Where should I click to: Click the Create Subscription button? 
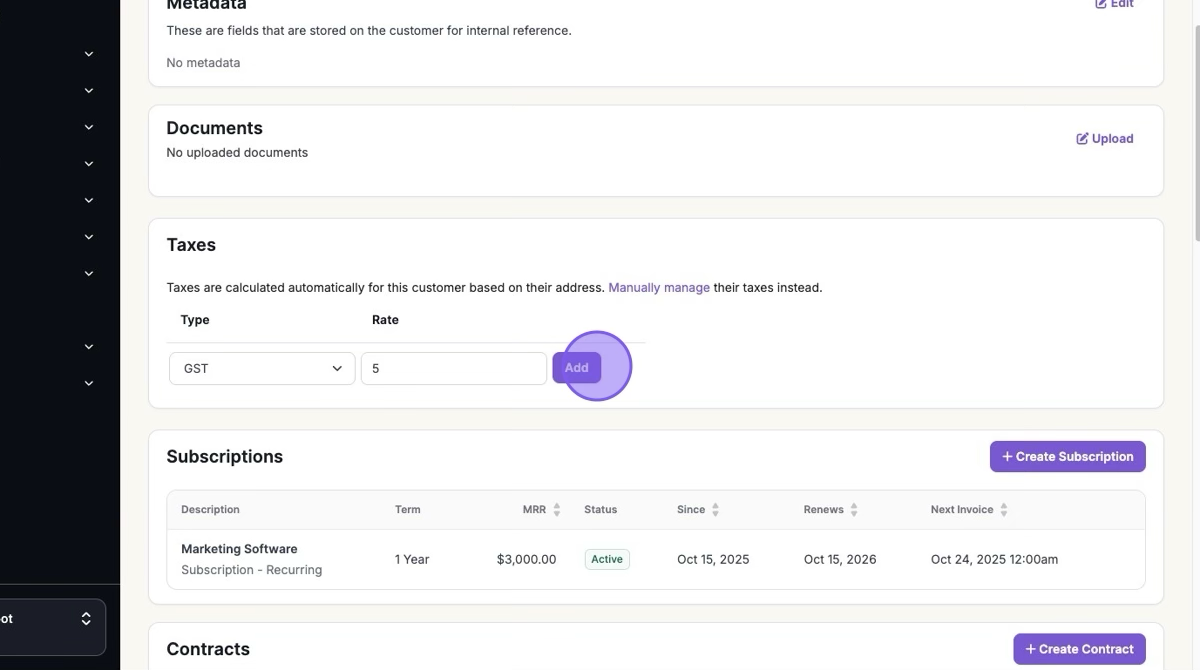pos(1067,457)
